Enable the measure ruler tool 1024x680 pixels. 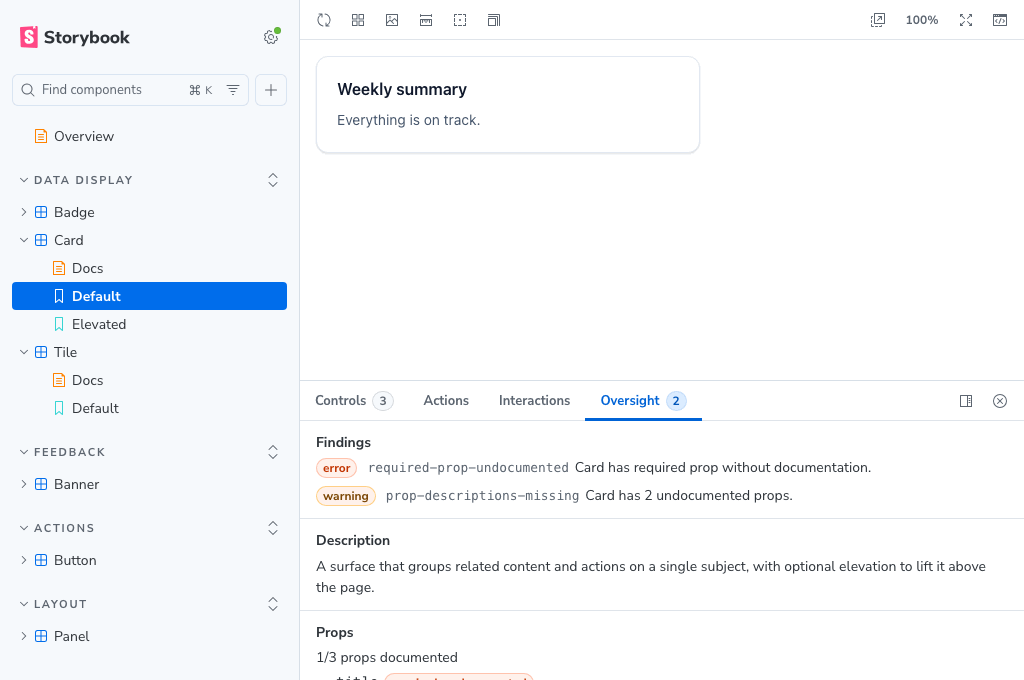426,20
